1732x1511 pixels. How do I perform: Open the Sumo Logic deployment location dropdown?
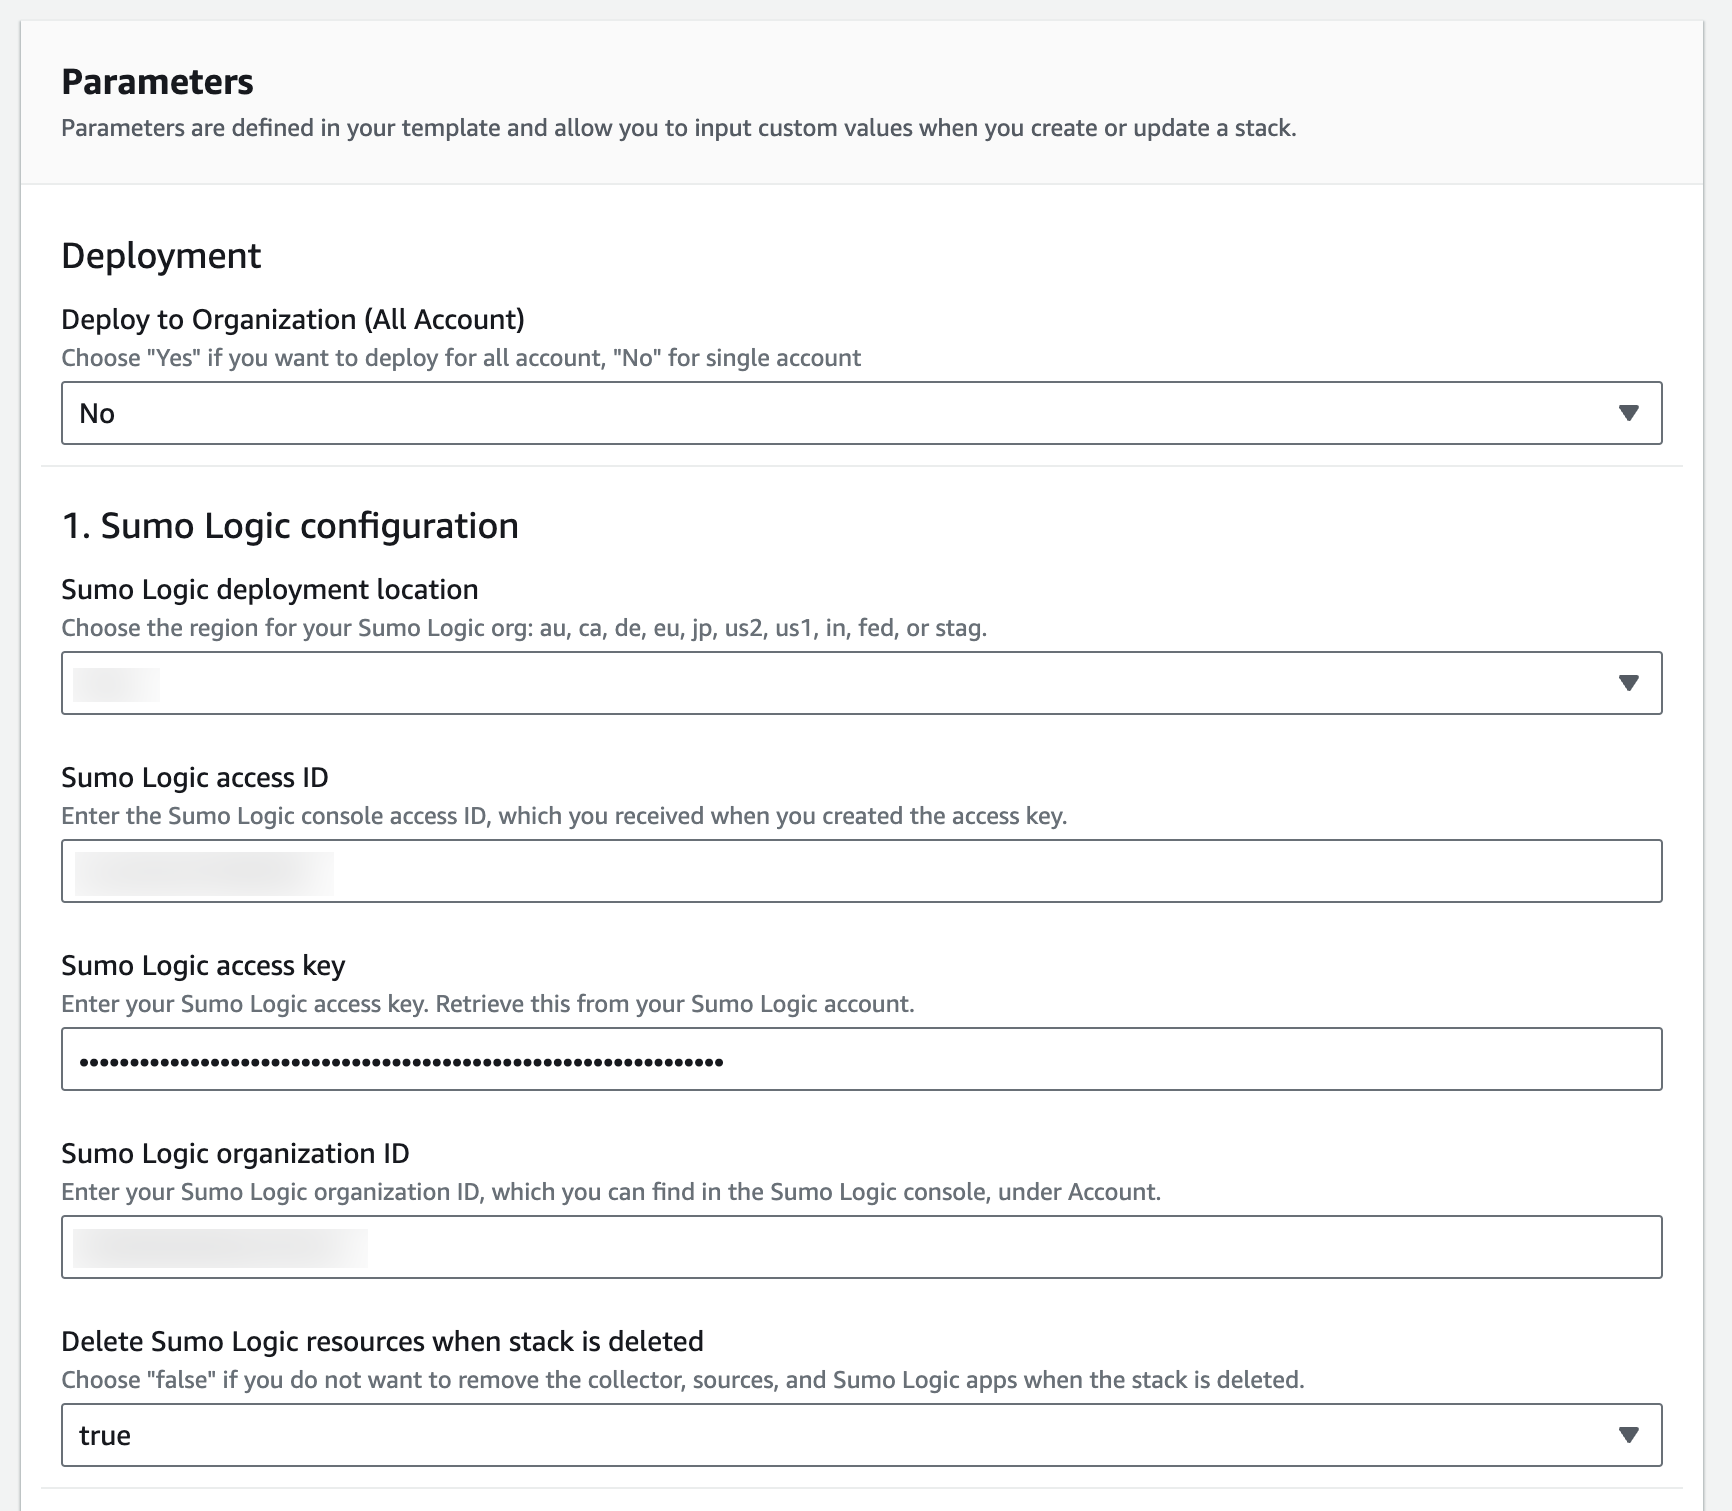(x=860, y=683)
